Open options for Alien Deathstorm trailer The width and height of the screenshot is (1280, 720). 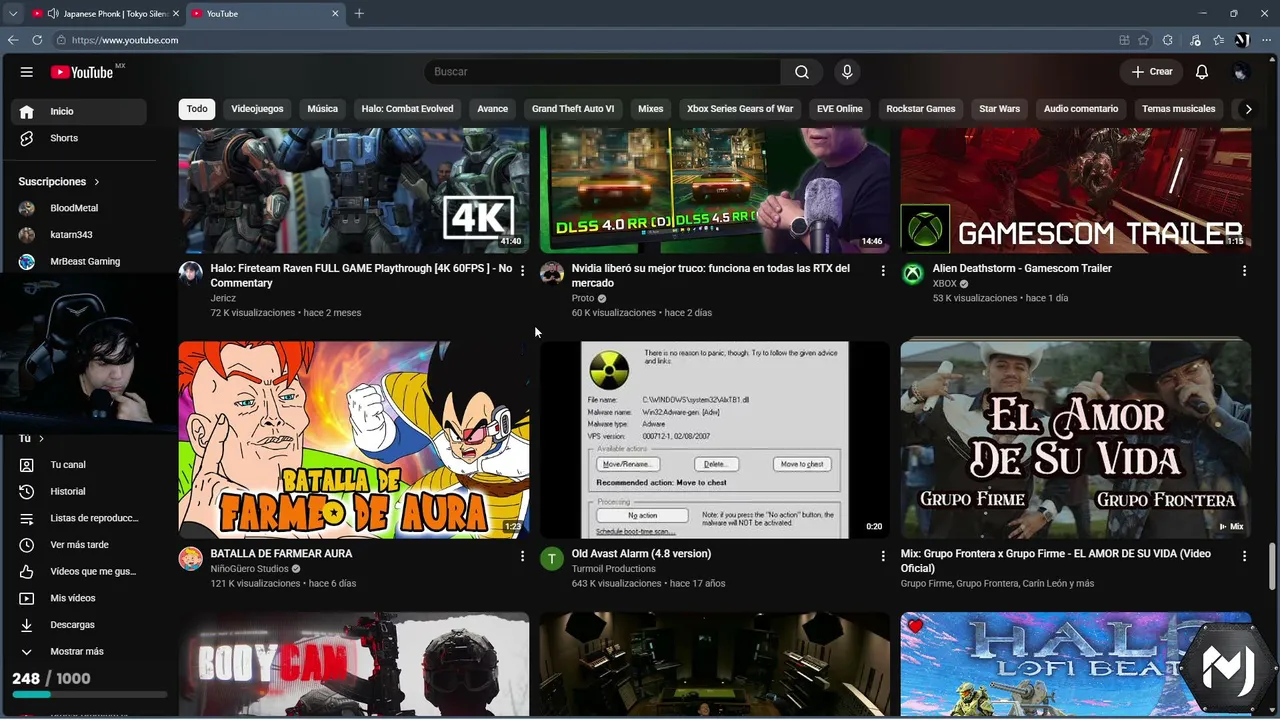coord(1244,271)
